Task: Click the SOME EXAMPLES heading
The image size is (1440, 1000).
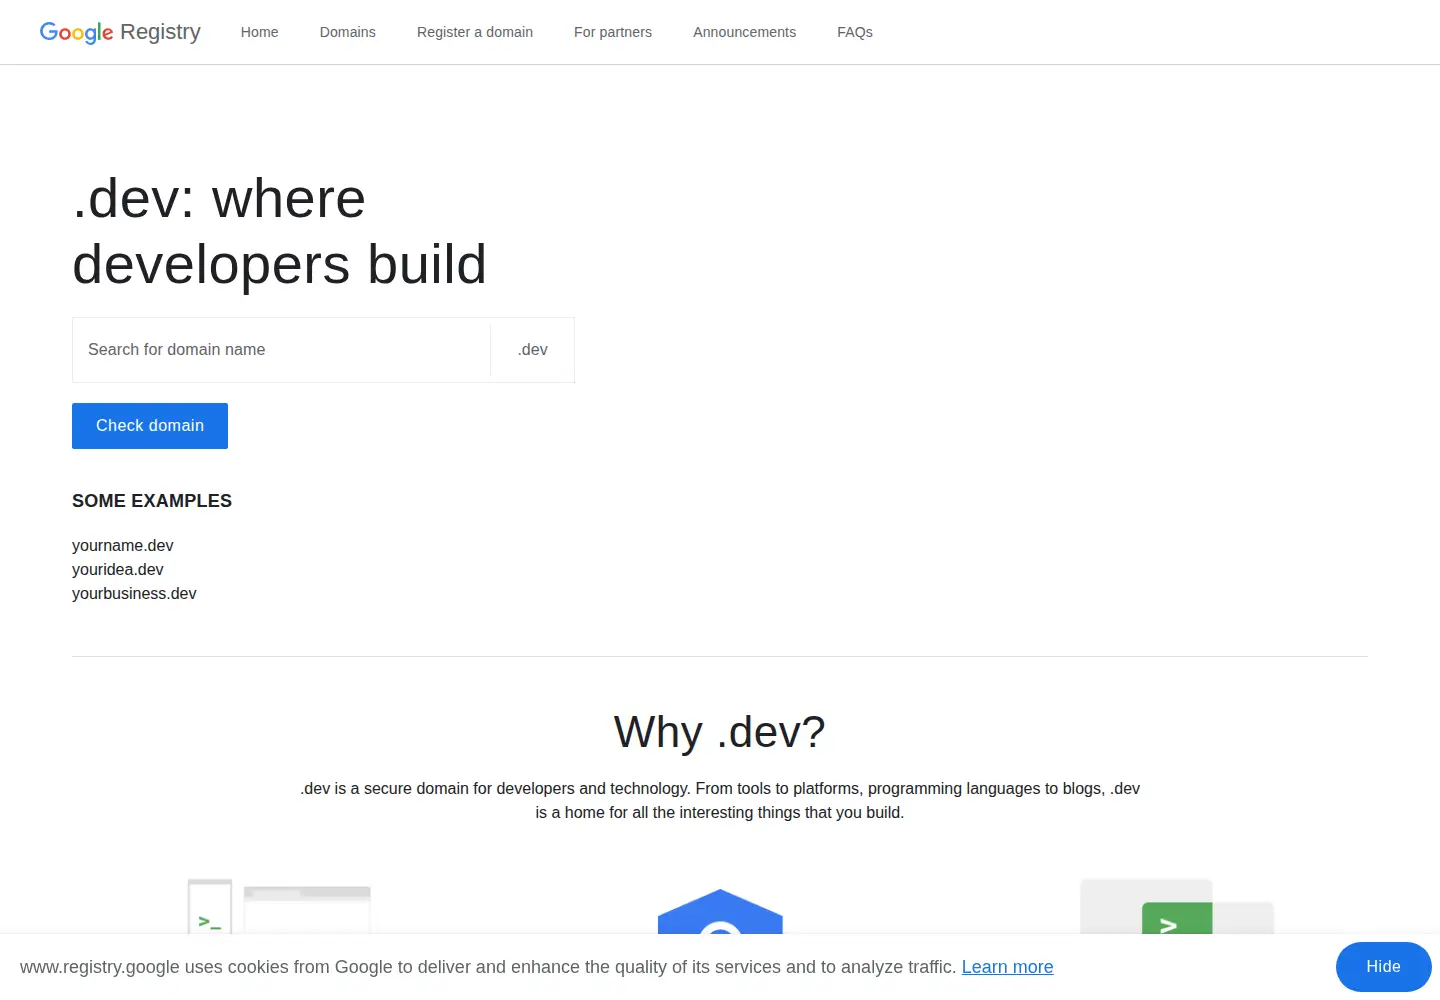Action: (152, 501)
